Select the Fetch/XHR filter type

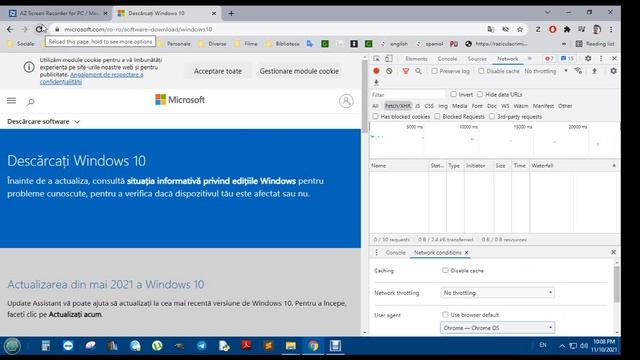[x=398, y=106]
